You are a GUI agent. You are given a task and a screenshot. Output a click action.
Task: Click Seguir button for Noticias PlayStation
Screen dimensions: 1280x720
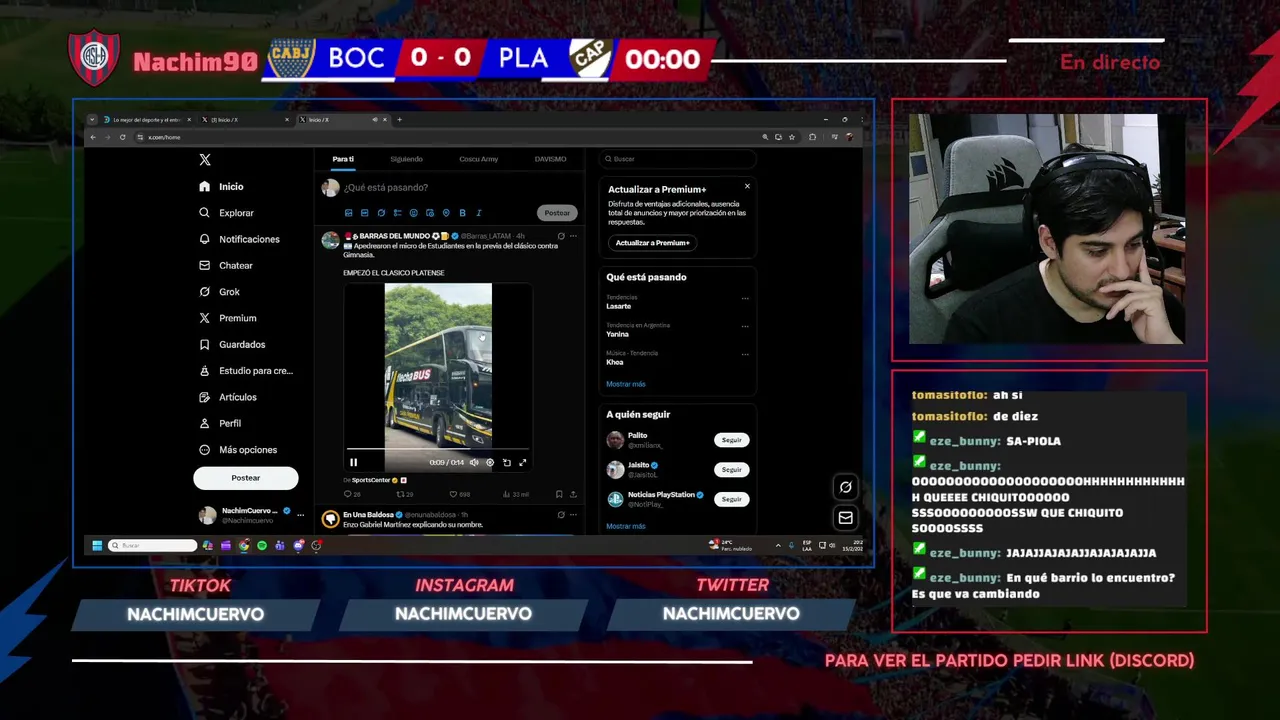point(732,499)
